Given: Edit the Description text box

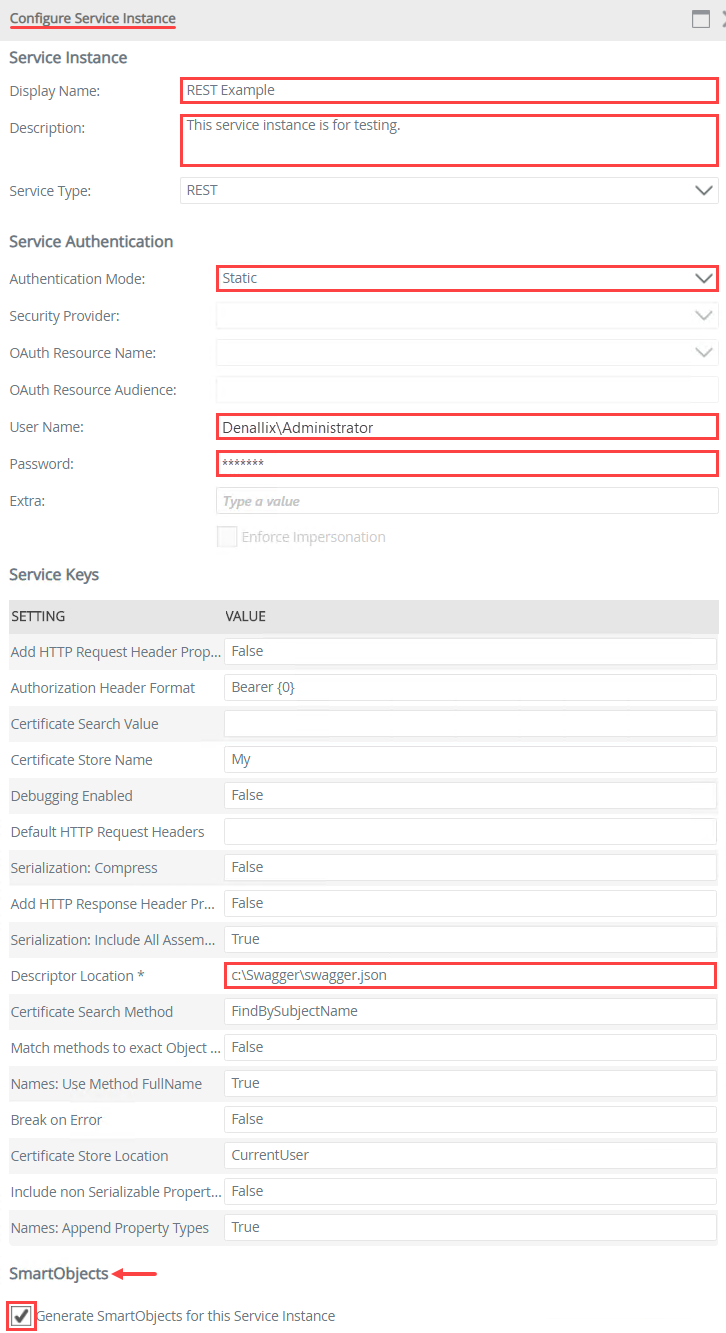Looking at the screenshot, I should click(448, 140).
